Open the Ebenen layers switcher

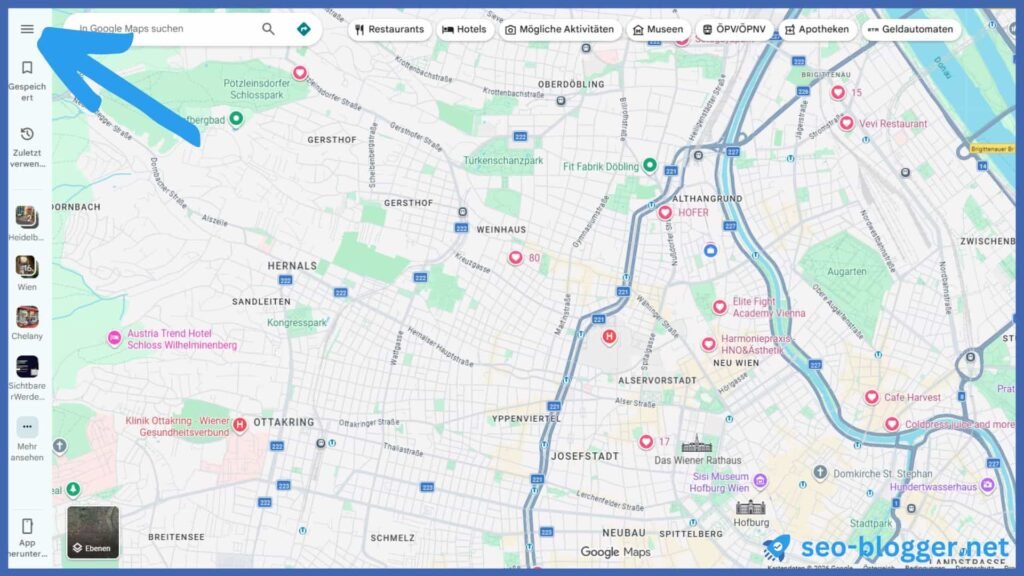pyautogui.click(x=93, y=532)
